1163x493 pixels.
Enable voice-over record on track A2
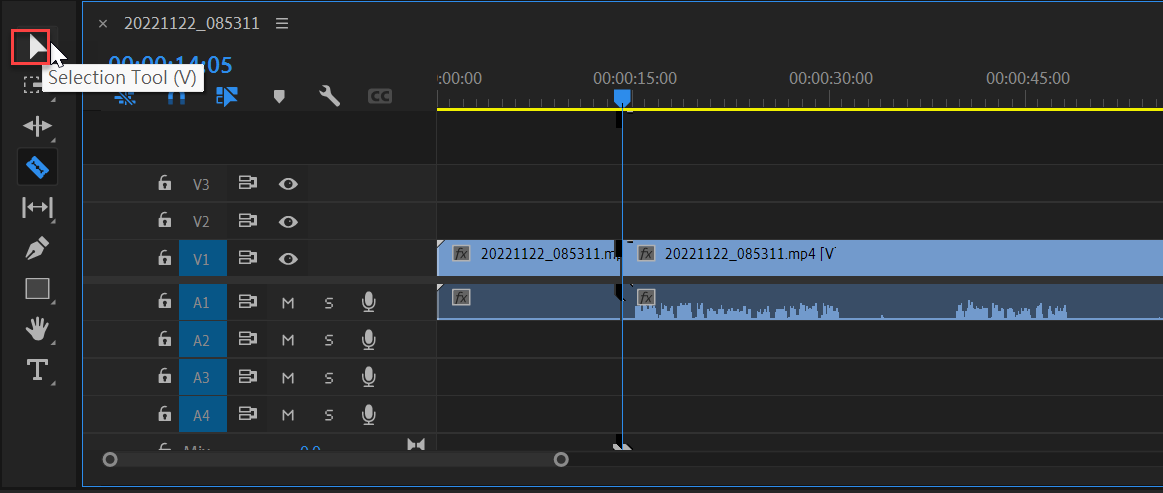point(369,340)
